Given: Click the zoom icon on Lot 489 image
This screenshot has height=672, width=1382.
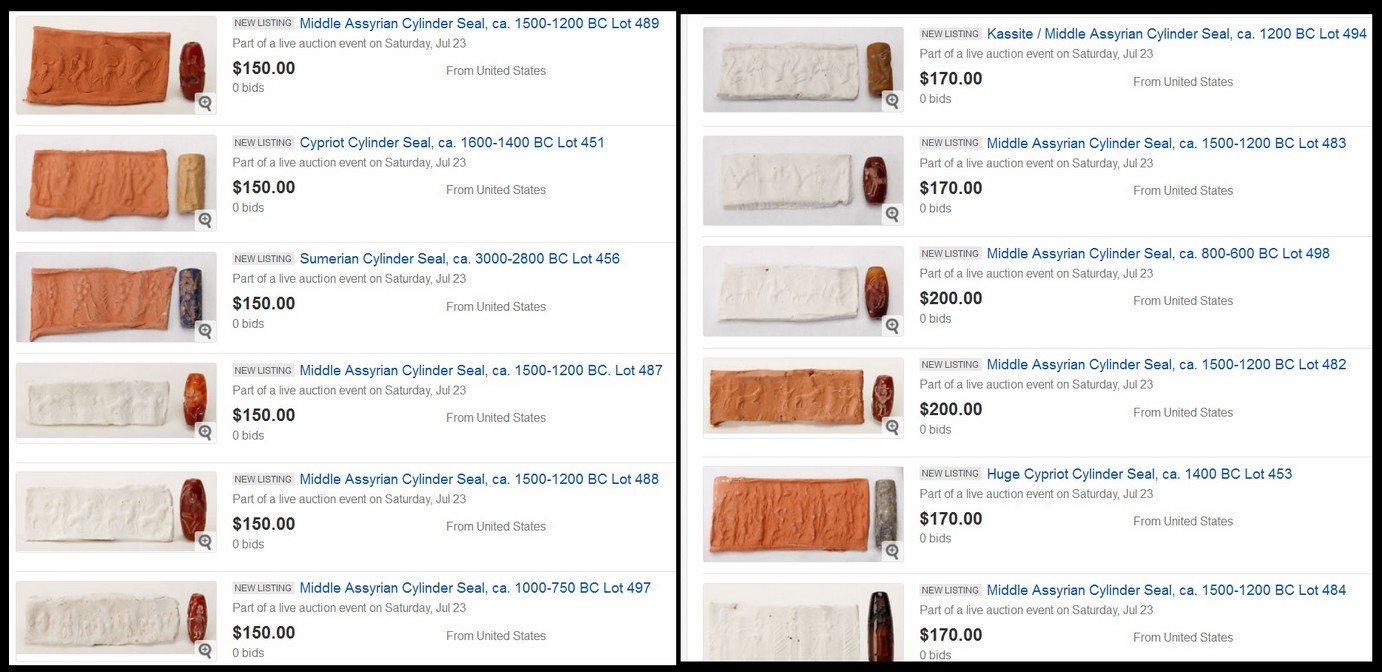Looking at the screenshot, I should [205, 102].
